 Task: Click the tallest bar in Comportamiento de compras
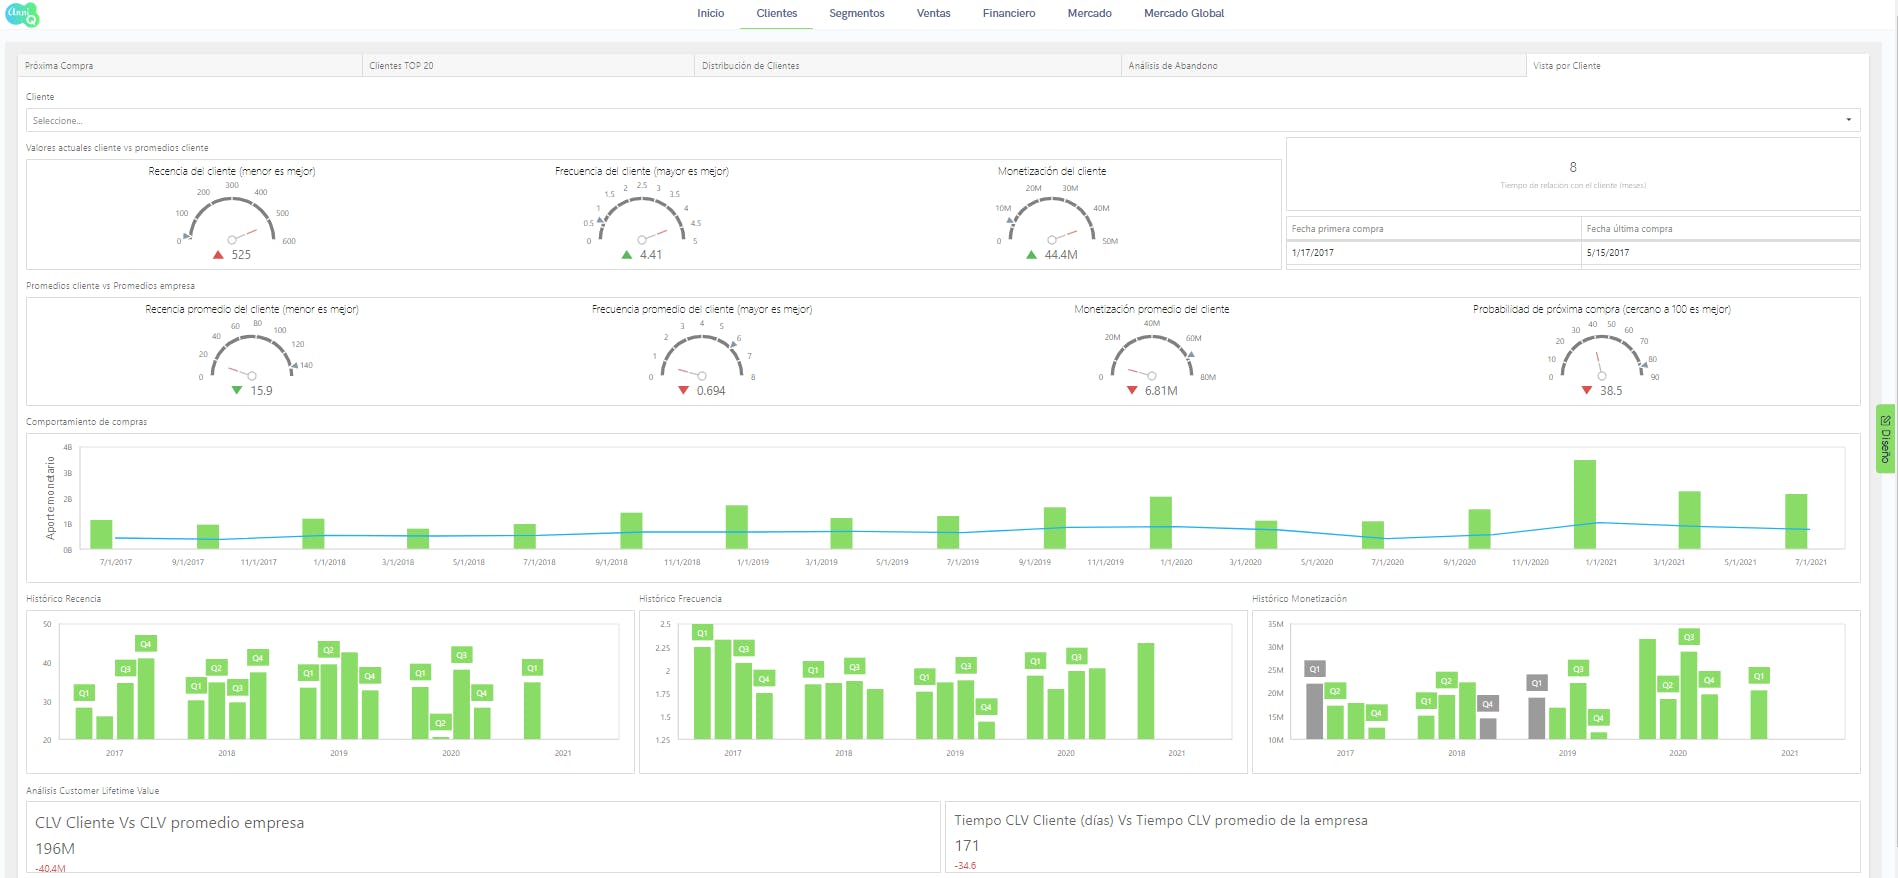(x=1584, y=504)
